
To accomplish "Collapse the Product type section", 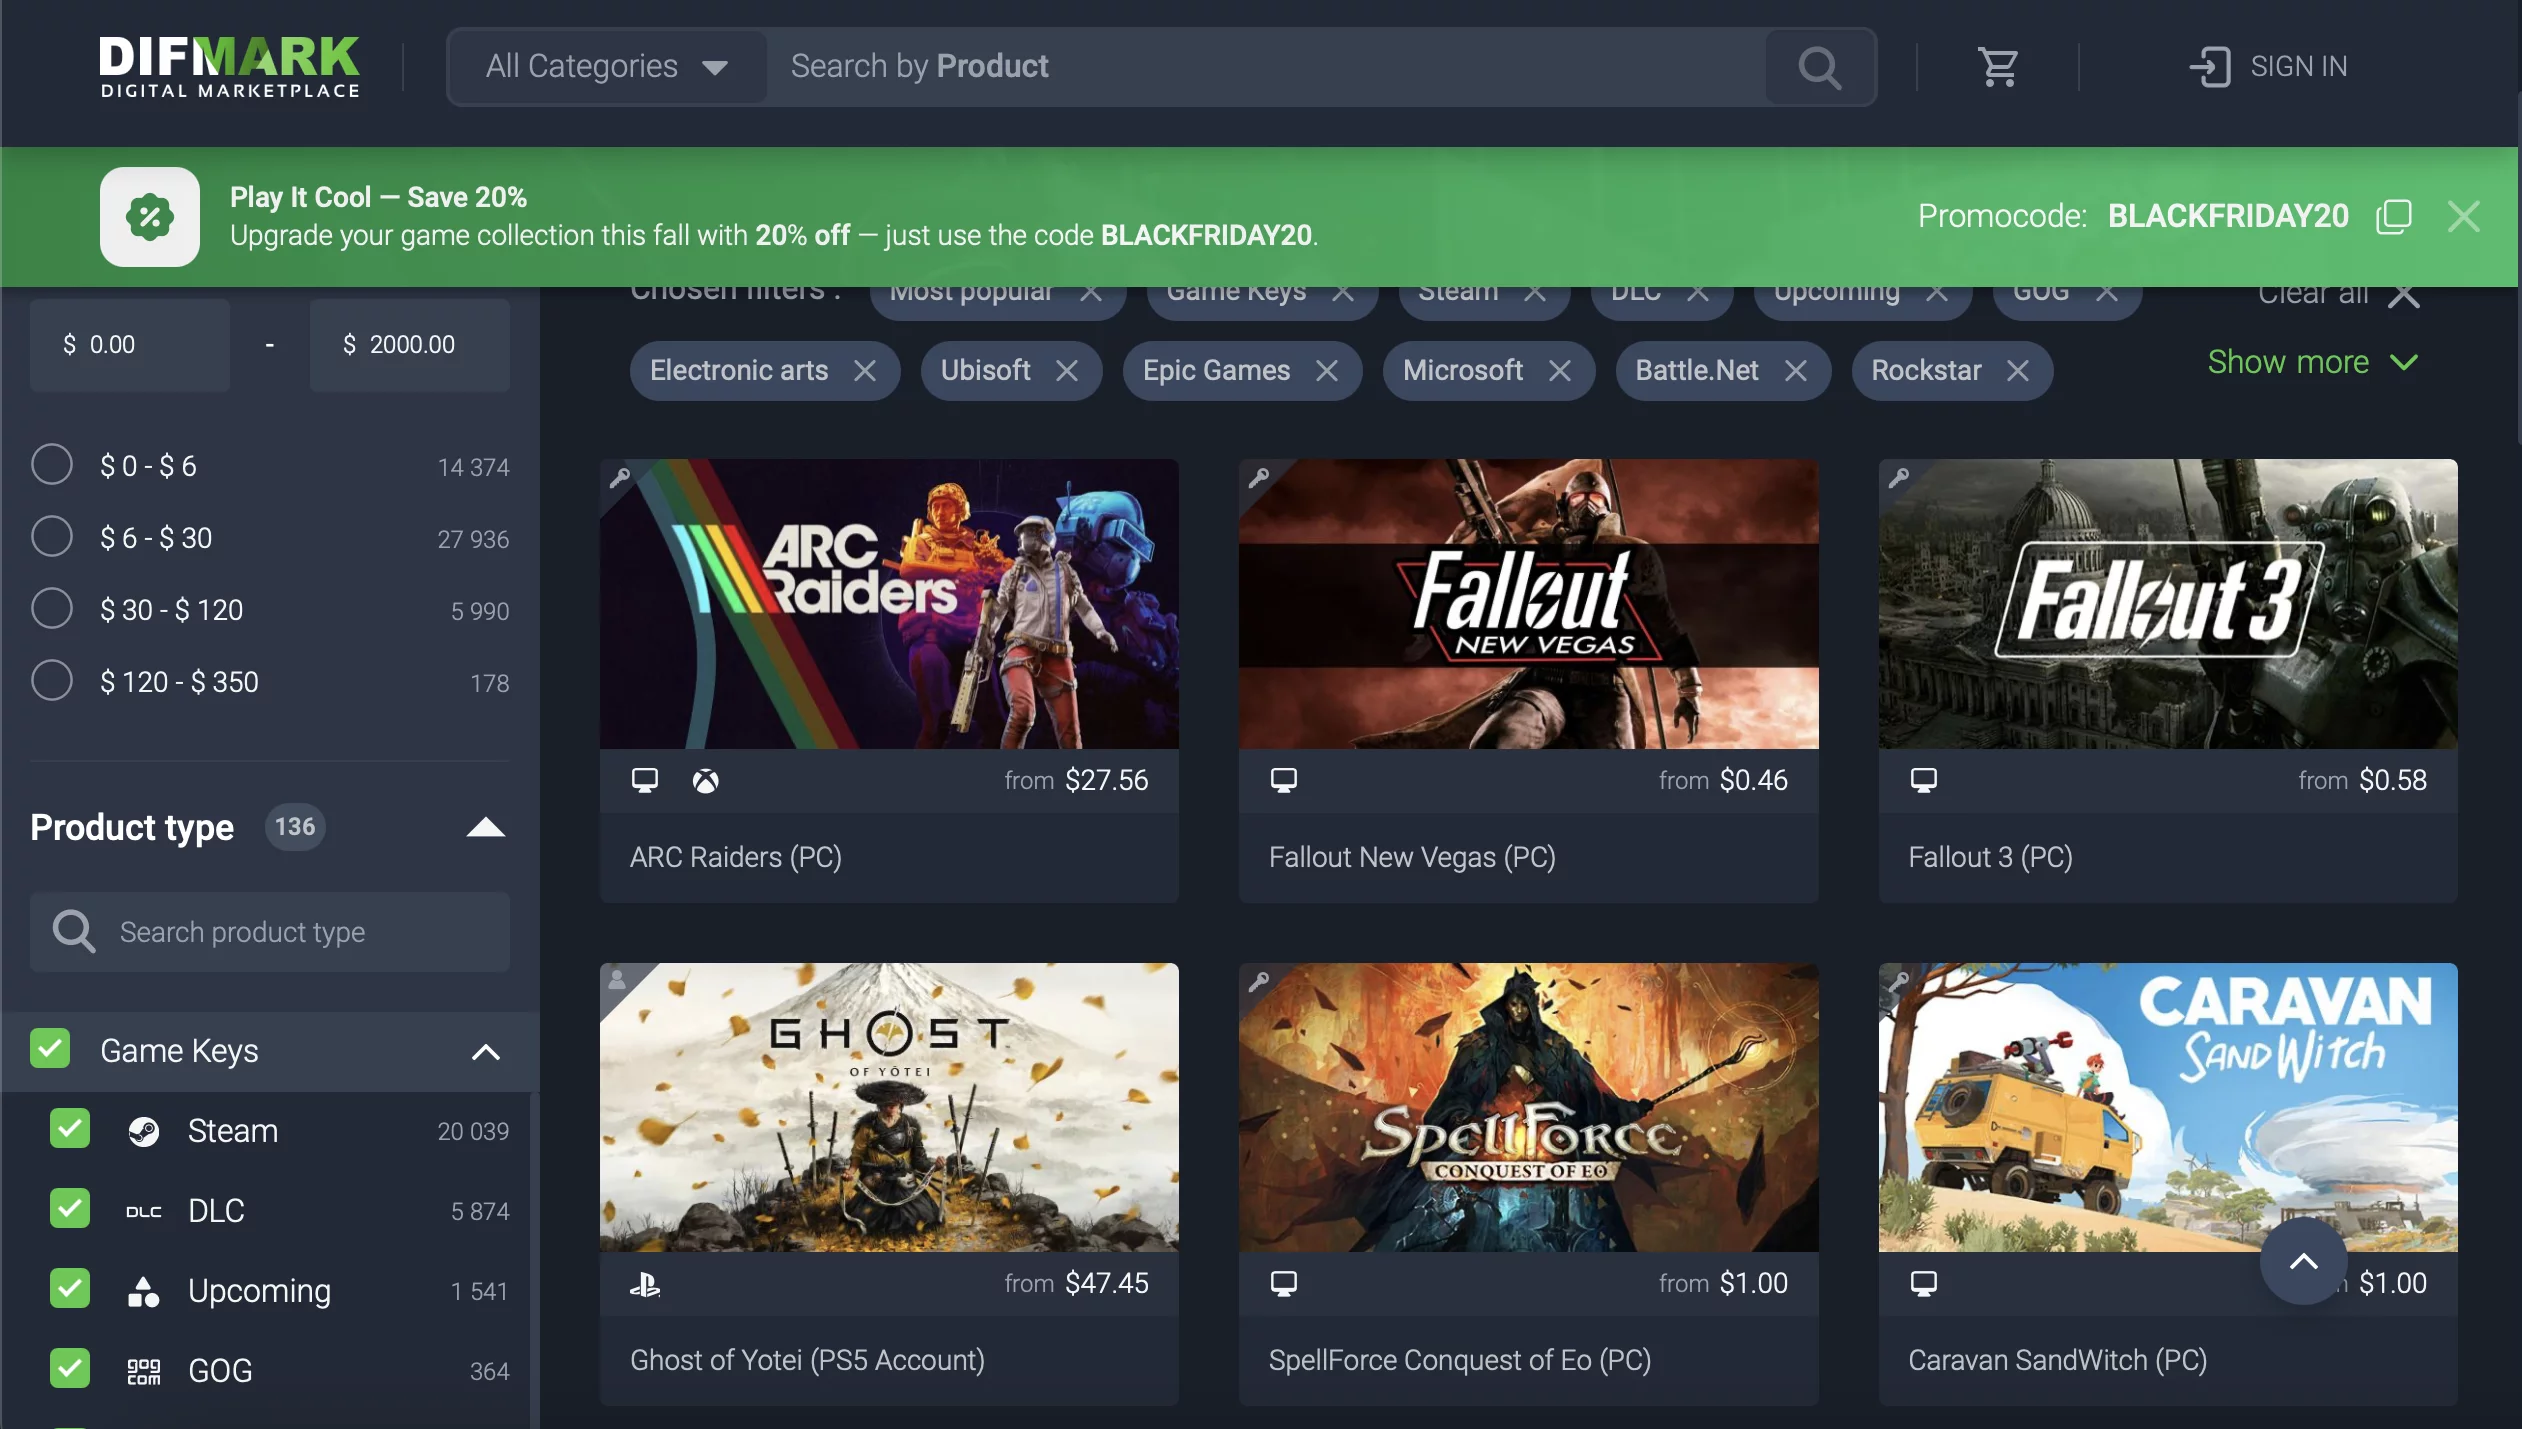I will [x=485, y=827].
